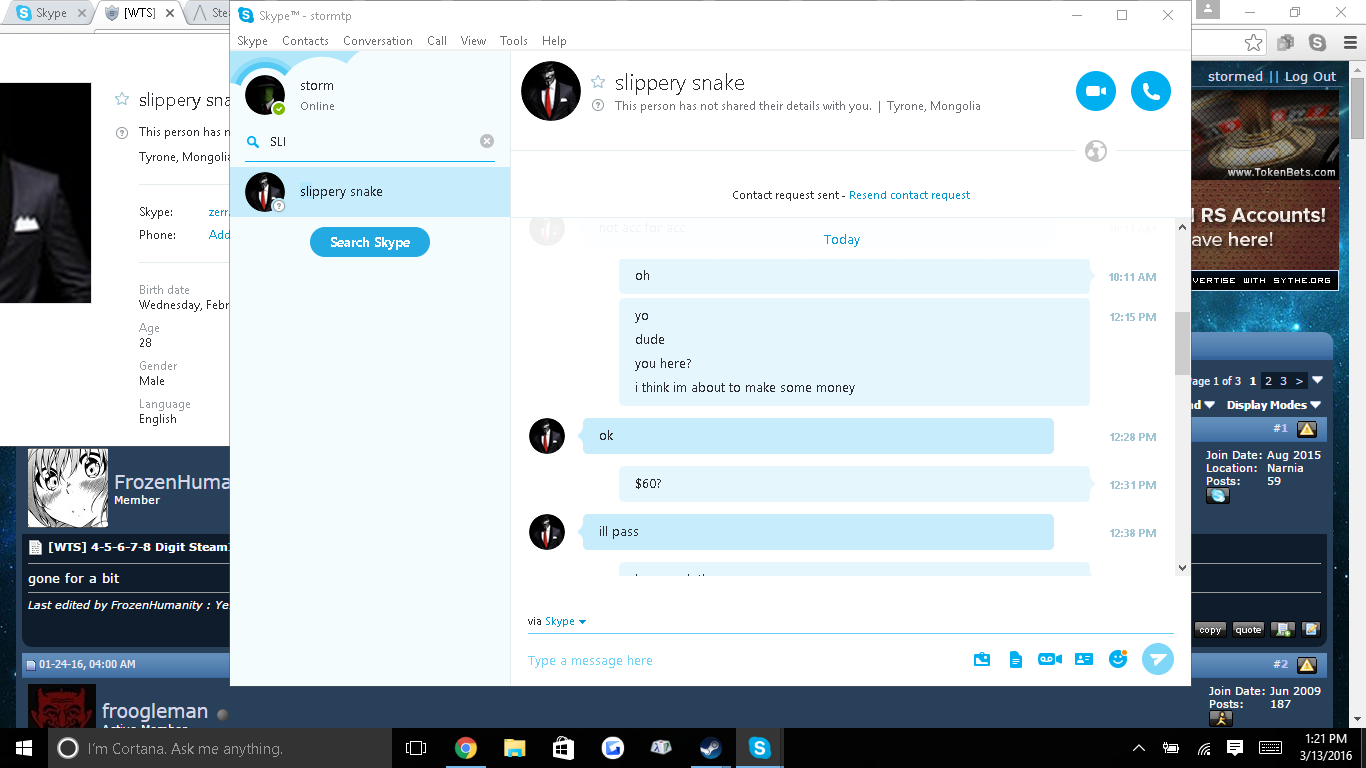
Task: Click the question mark icon beside profile details
Action: point(598,106)
